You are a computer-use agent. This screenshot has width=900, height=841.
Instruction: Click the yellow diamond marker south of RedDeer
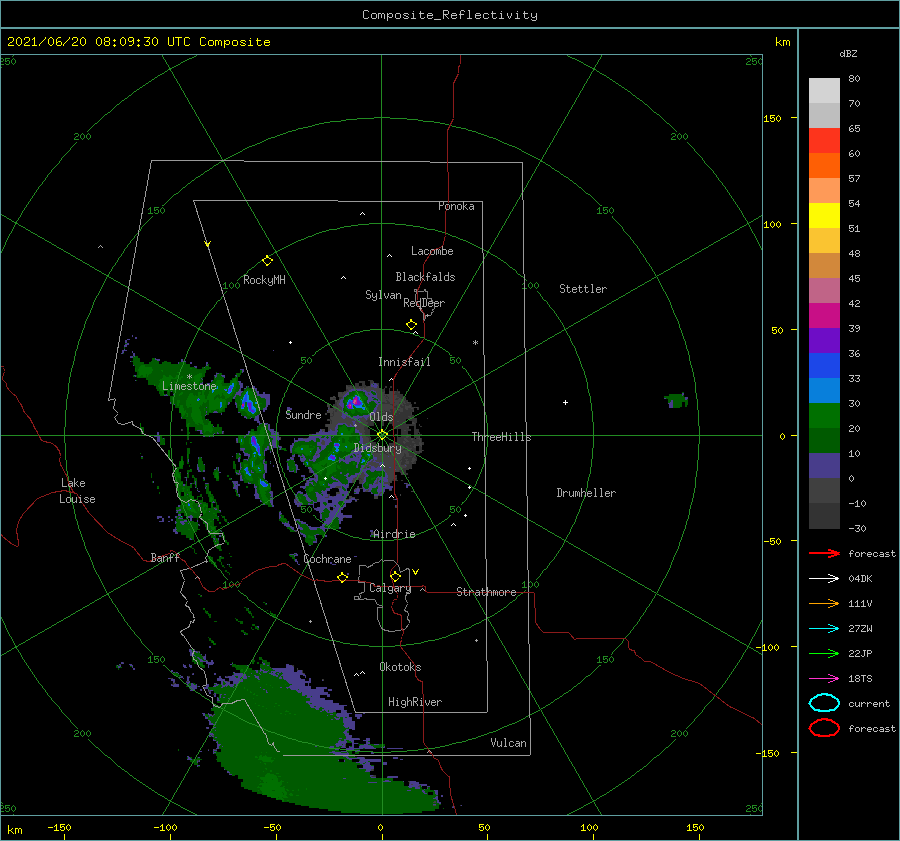[411, 325]
